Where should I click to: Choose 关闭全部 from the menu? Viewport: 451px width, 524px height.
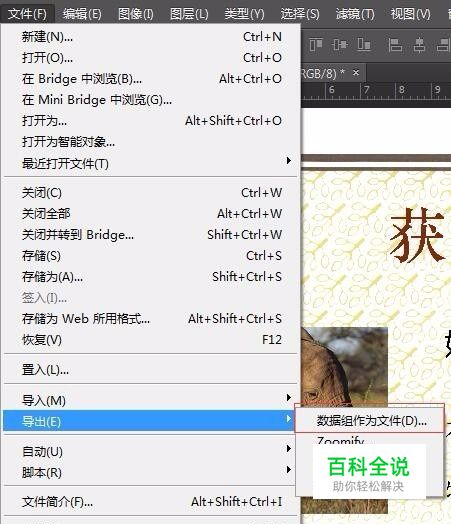point(150,214)
